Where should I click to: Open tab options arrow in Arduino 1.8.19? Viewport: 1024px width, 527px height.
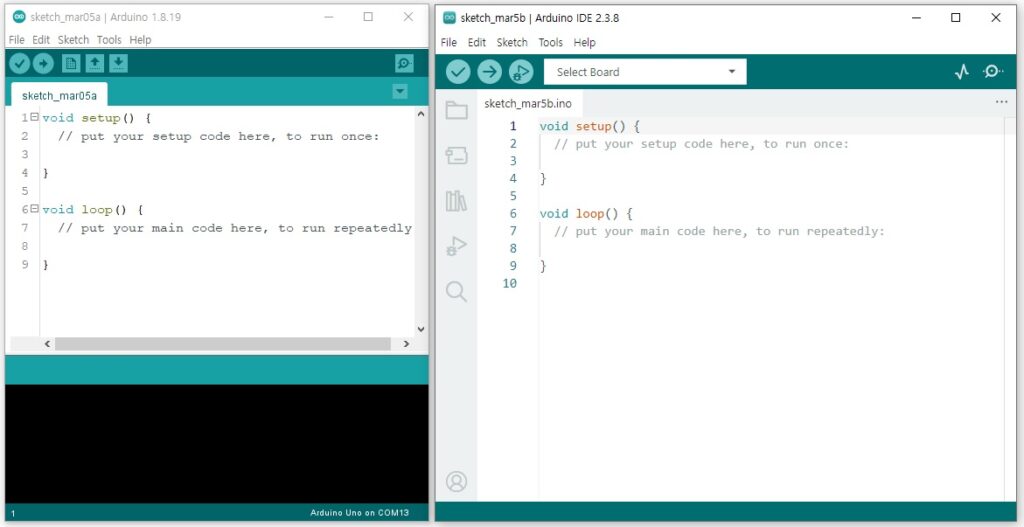(400, 91)
